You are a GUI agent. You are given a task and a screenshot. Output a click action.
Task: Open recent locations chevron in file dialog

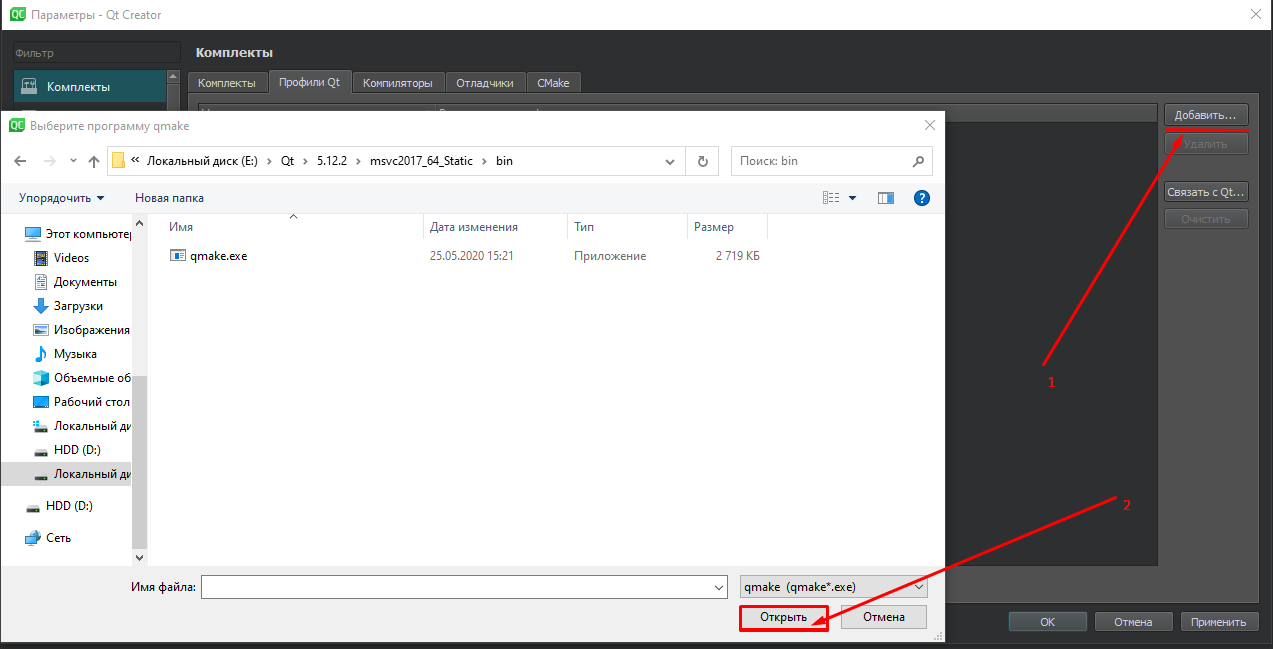tap(73, 161)
